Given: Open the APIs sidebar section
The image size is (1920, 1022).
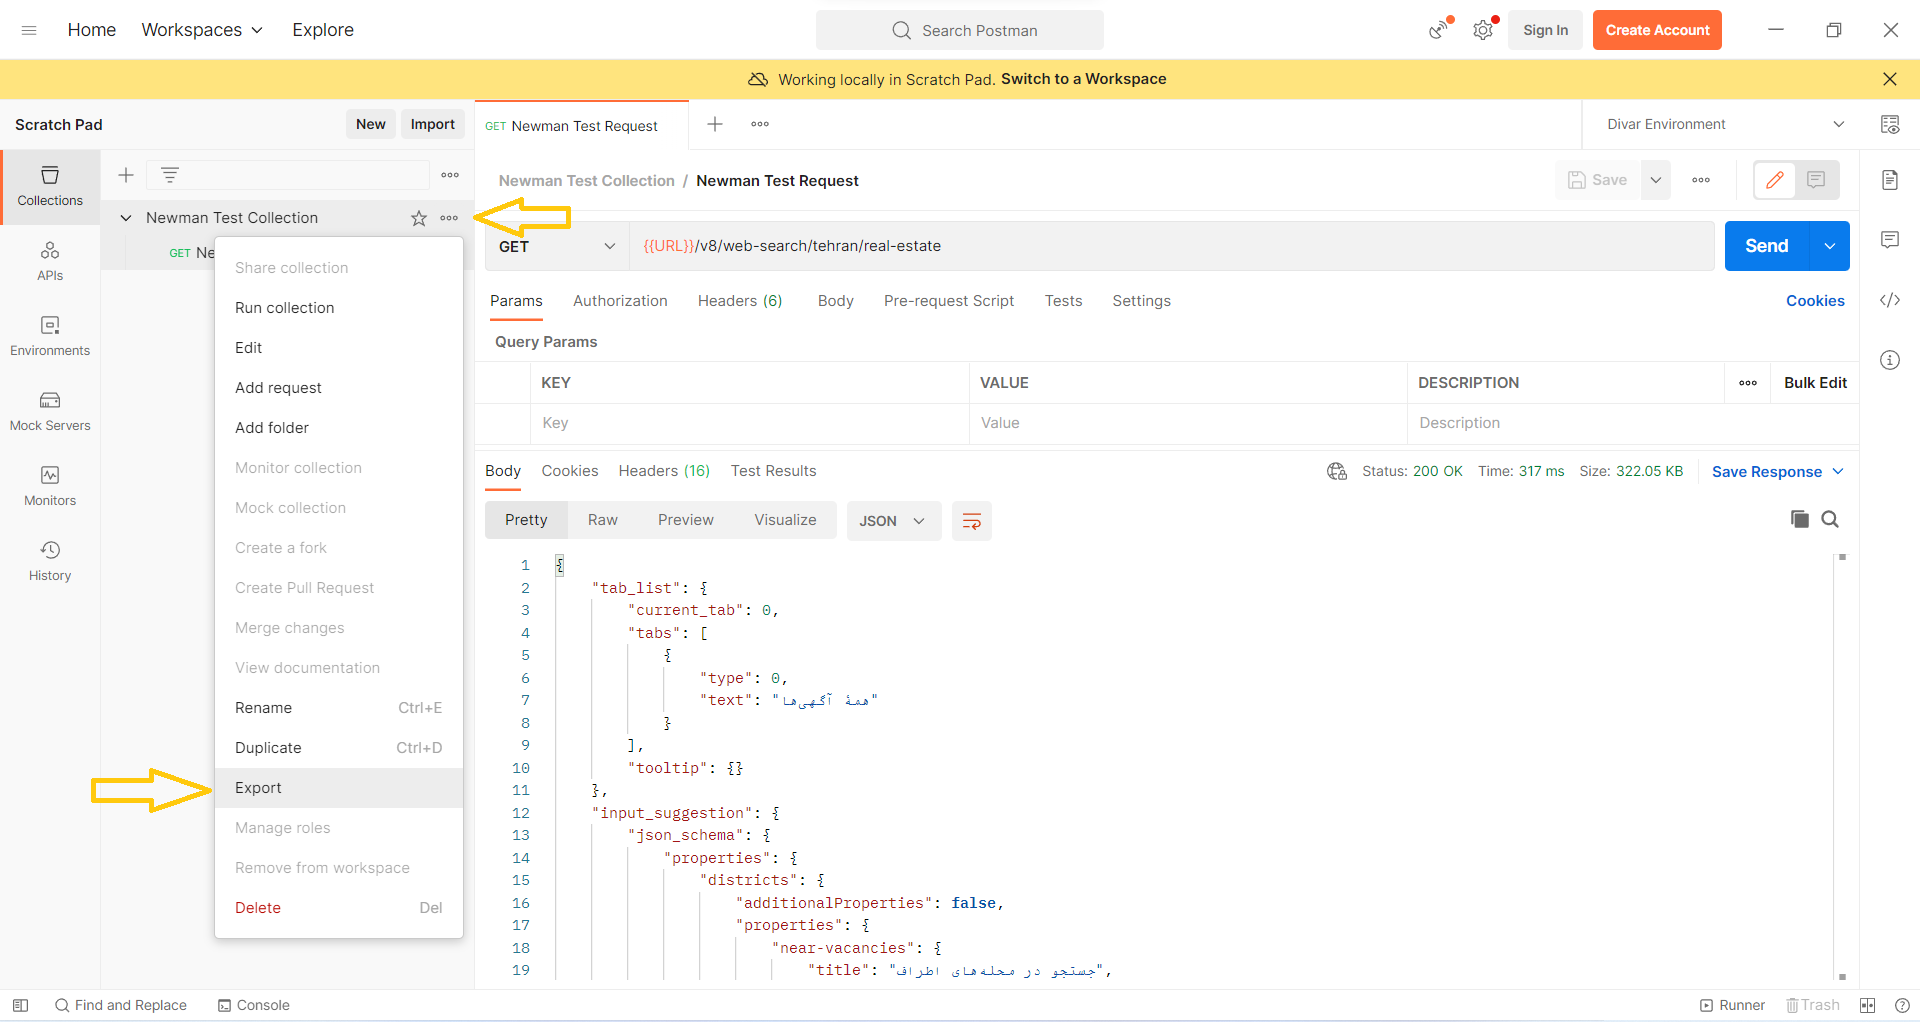Looking at the screenshot, I should coord(50,261).
